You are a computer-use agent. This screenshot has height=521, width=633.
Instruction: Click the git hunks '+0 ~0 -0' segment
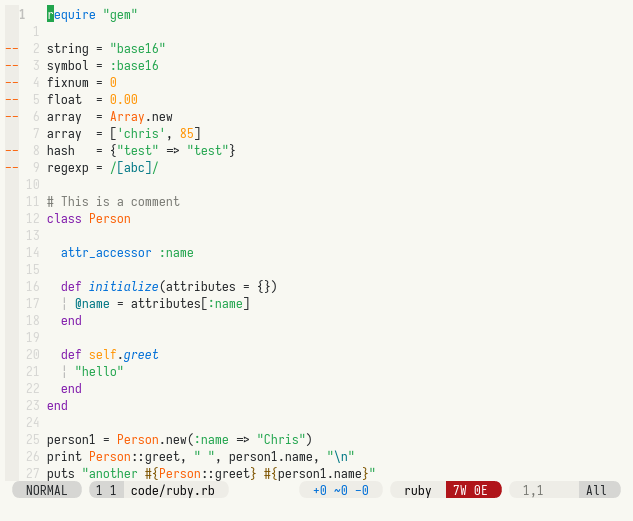[341, 490]
